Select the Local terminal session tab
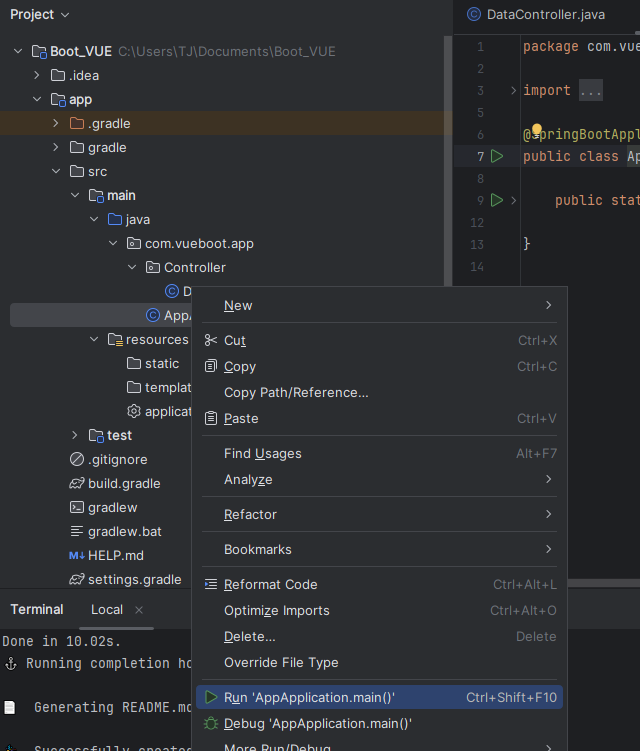 click(107, 609)
